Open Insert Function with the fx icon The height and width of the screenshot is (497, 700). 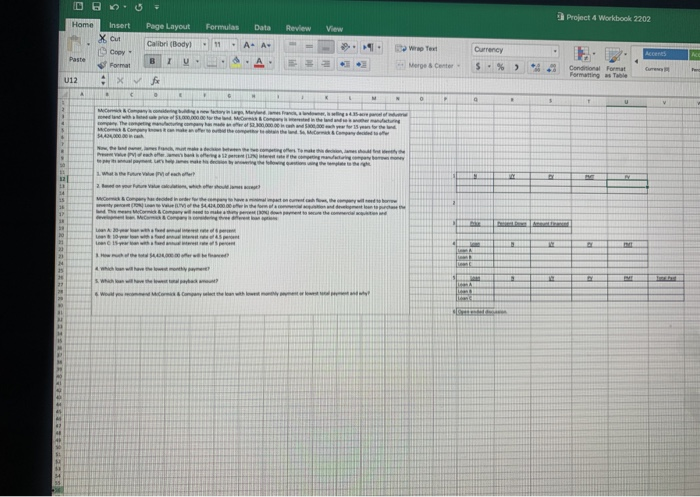click(155, 81)
